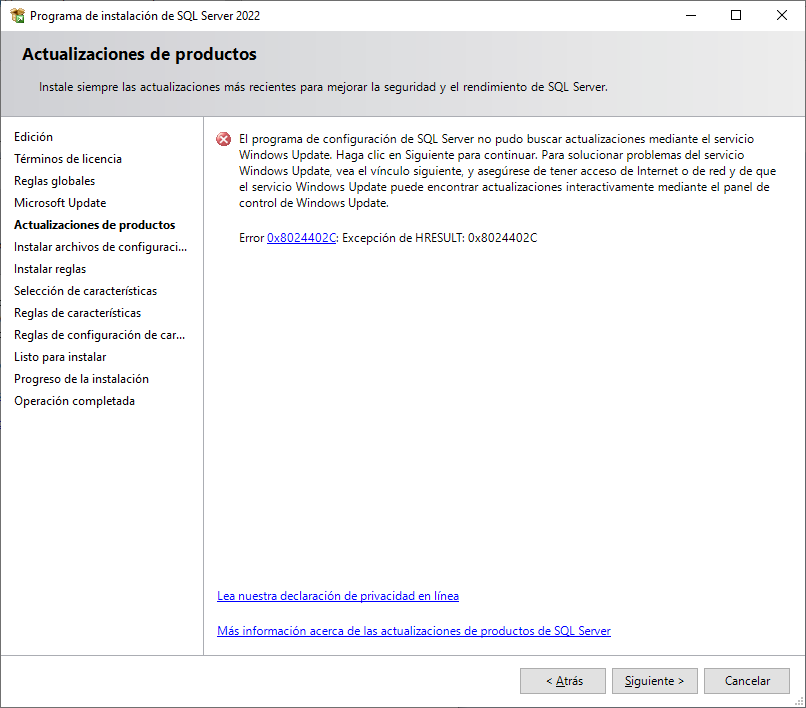Screen dimensions: 806x708
Task: Cancel the installation with the Cancelar button
Action: [x=747, y=680]
